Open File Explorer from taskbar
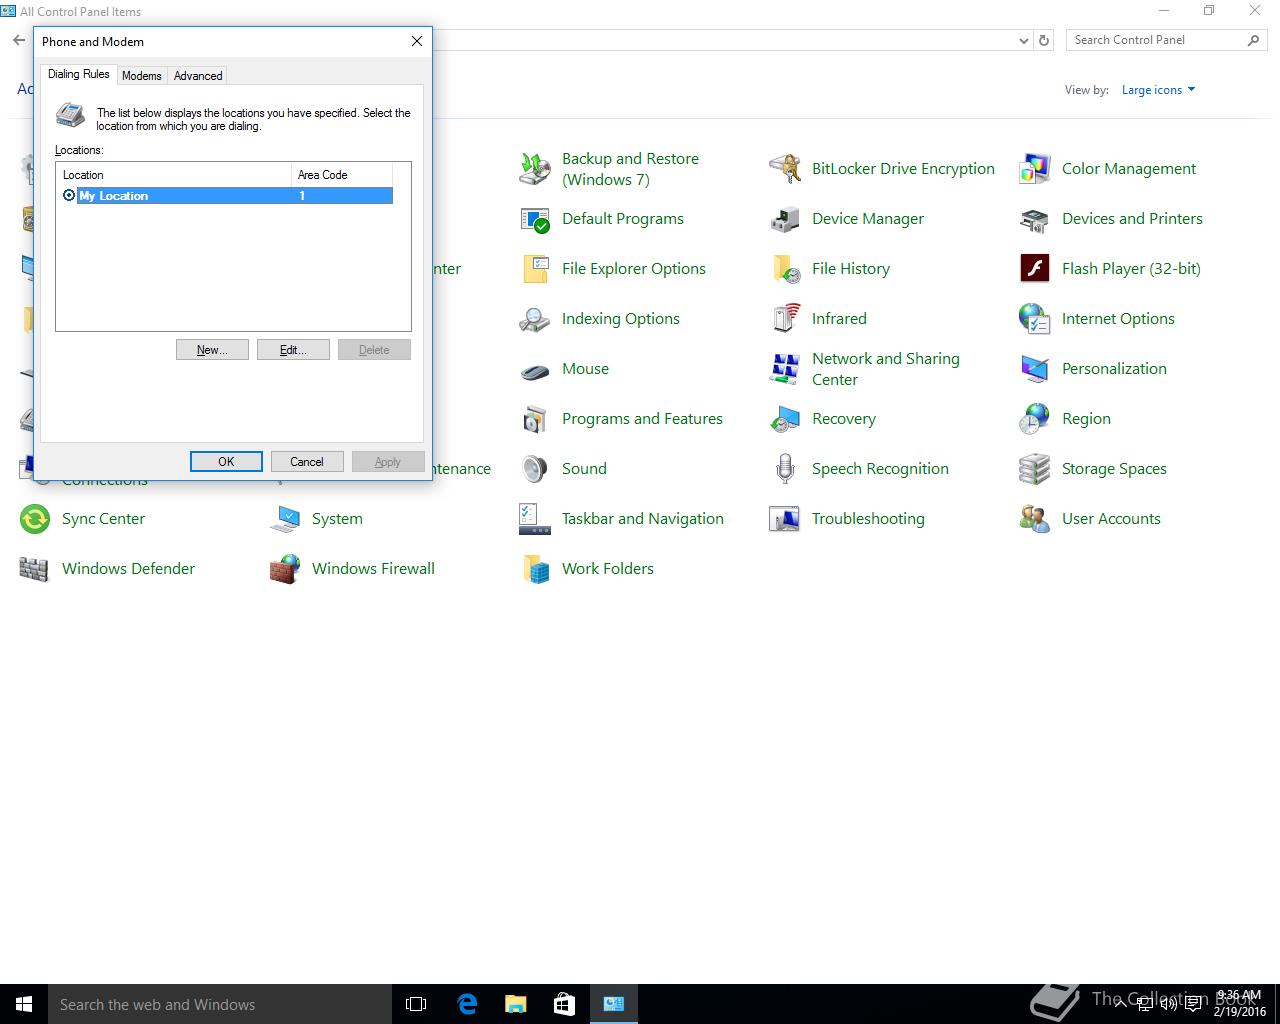Viewport: 1280px width, 1024px height. (x=515, y=1004)
